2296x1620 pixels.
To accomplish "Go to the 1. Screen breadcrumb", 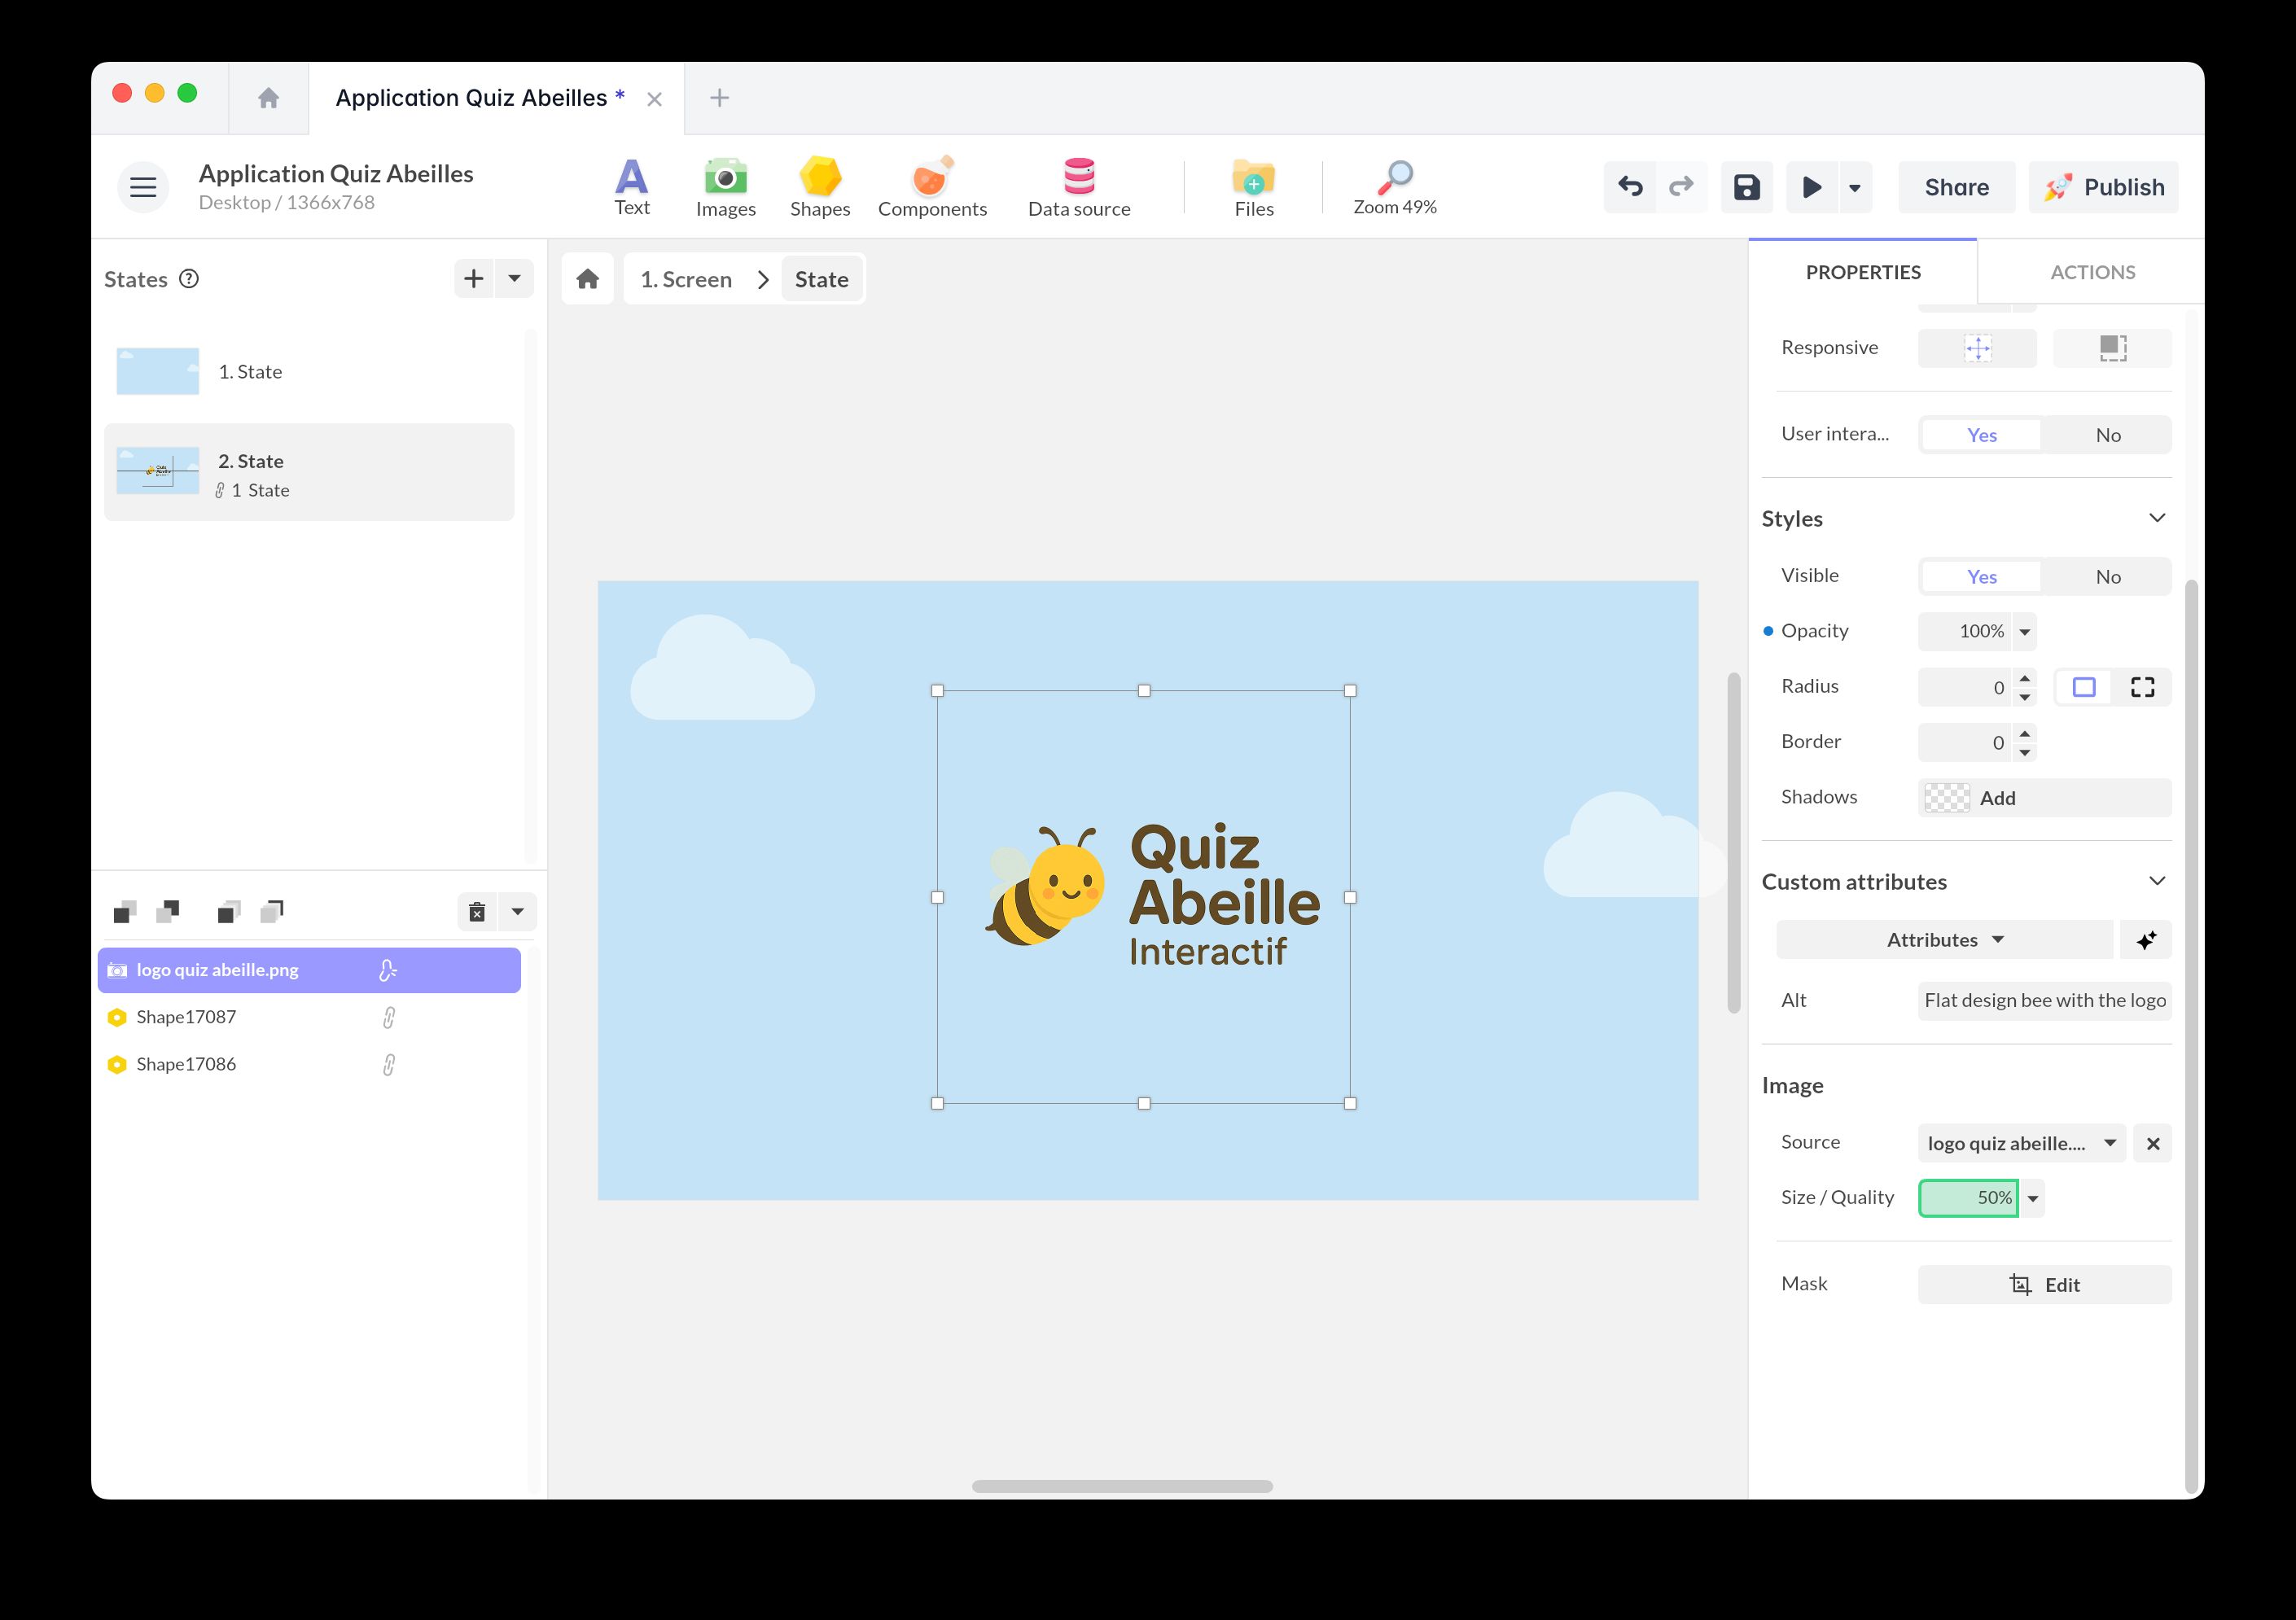I will [686, 280].
